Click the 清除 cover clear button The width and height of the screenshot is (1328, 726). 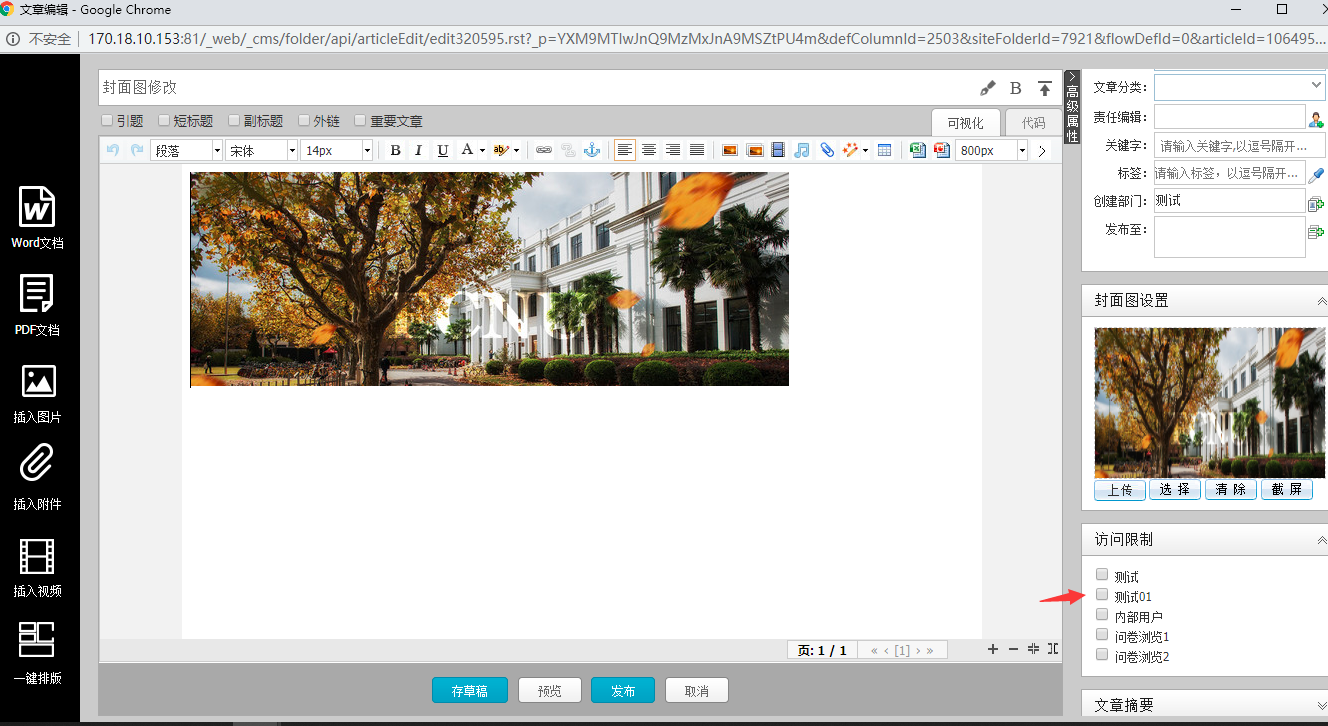click(1231, 490)
